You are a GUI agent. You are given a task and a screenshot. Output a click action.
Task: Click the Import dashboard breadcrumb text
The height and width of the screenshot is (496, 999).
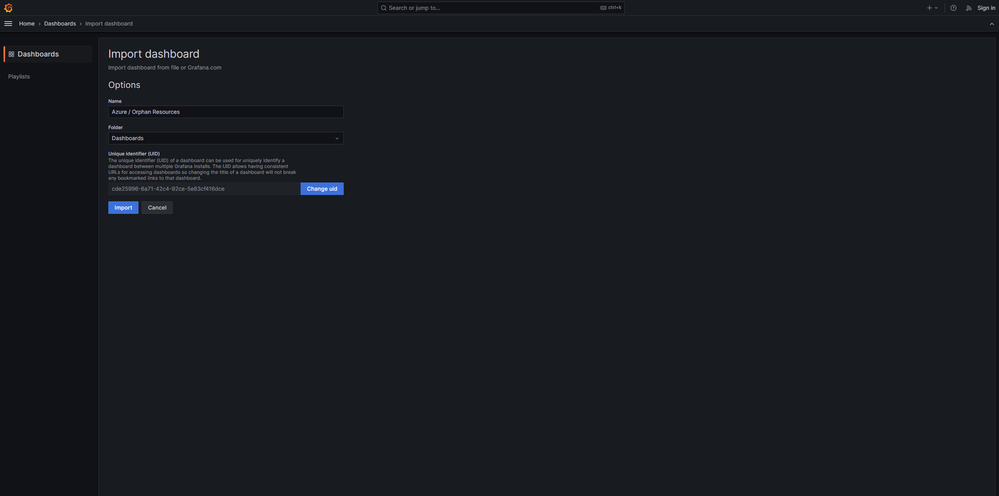(109, 24)
